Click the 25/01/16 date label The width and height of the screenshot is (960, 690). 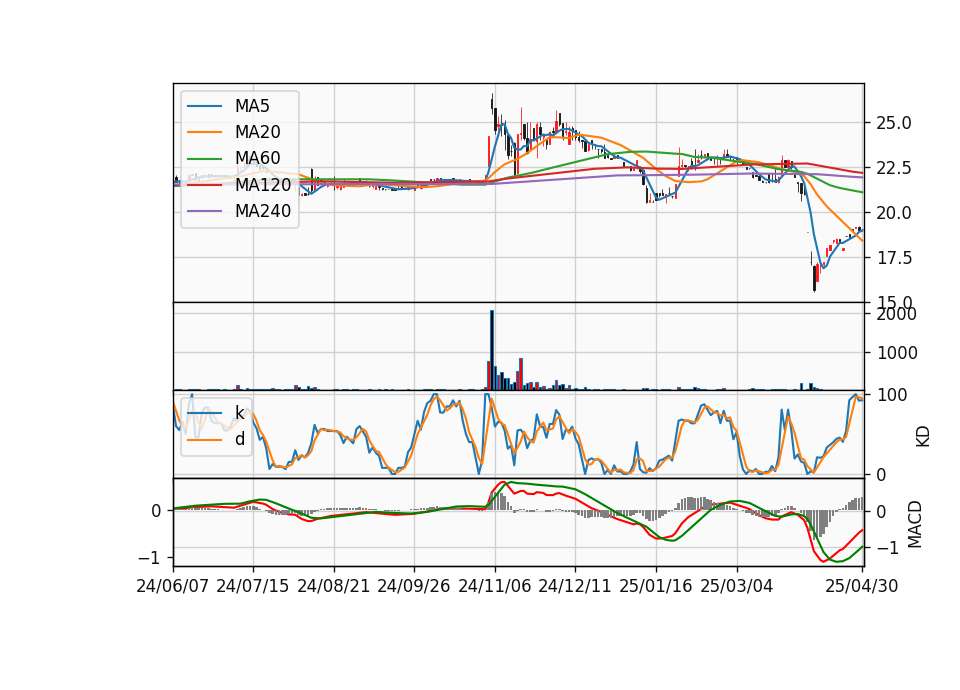[656, 586]
